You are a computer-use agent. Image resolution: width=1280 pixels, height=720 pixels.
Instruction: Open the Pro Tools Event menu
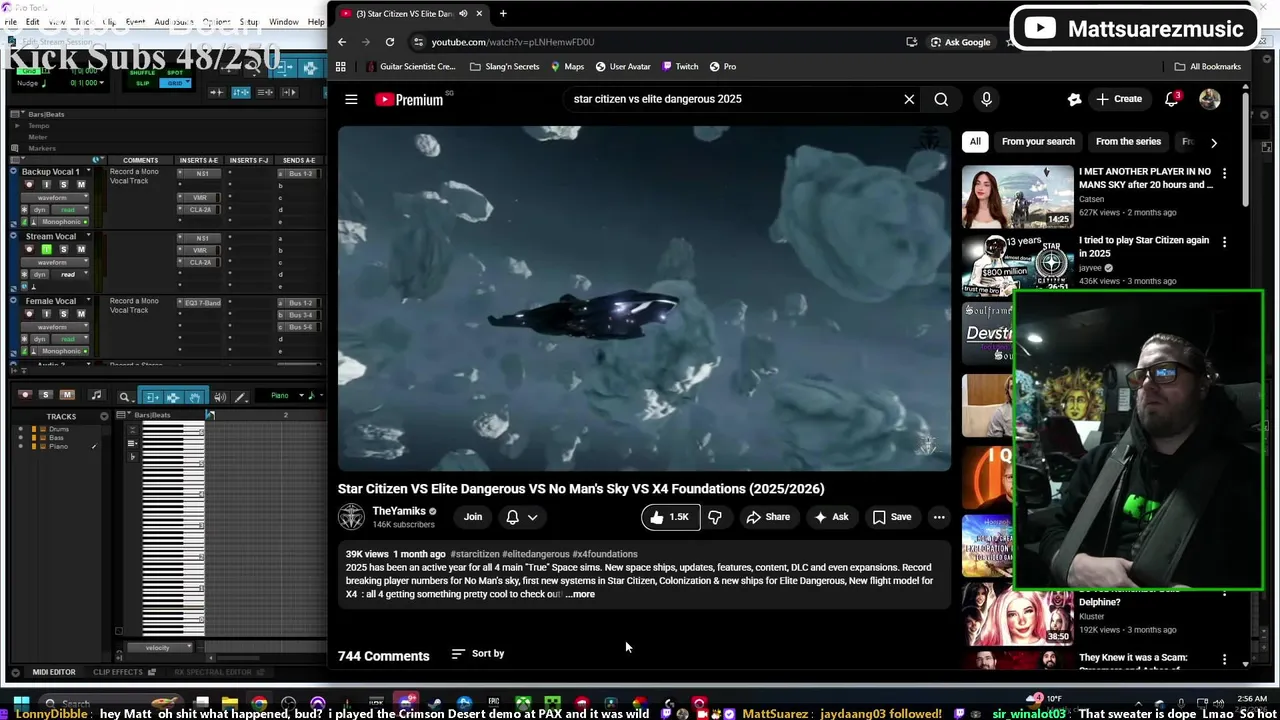tap(136, 22)
